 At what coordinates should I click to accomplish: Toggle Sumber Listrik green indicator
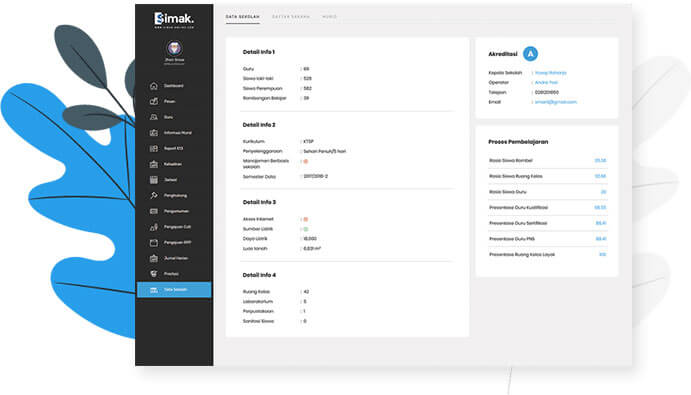pos(306,229)
